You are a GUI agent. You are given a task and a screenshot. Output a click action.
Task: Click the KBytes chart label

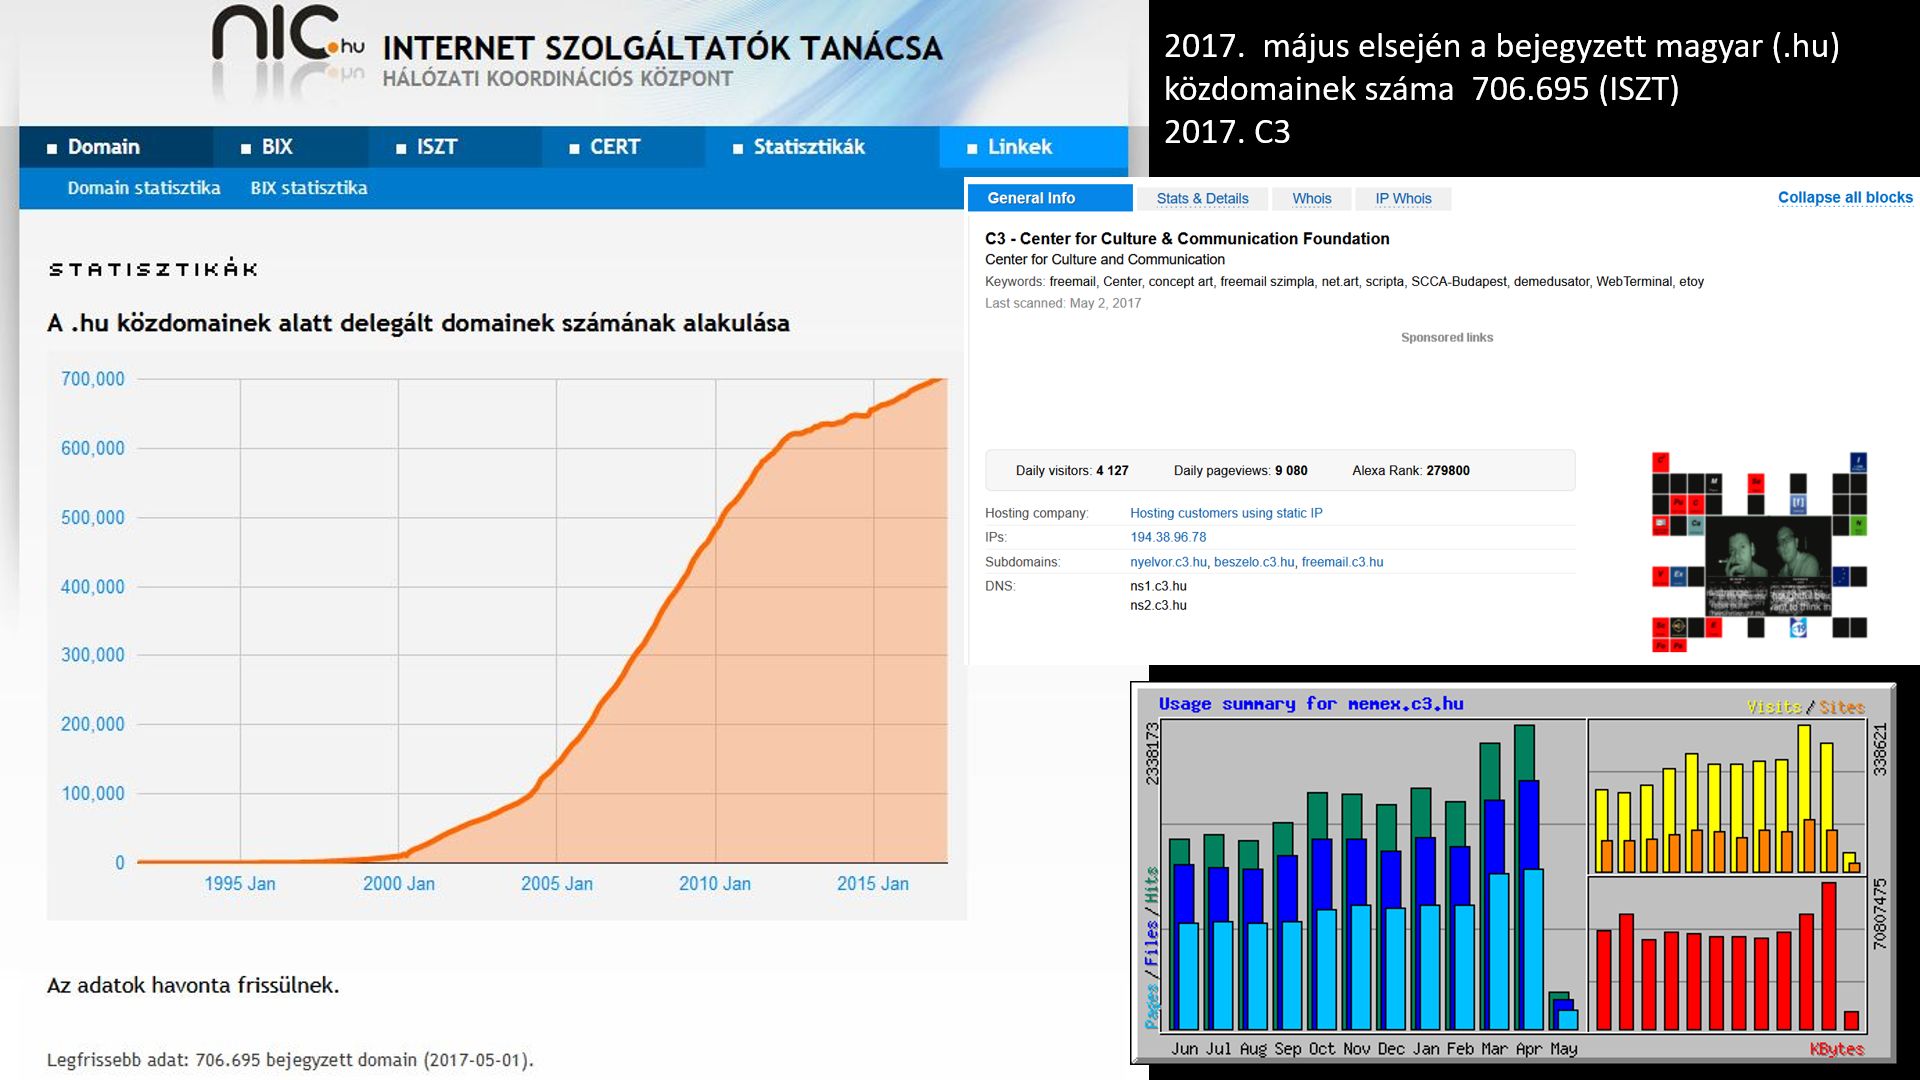(x=1837, y=1049)
